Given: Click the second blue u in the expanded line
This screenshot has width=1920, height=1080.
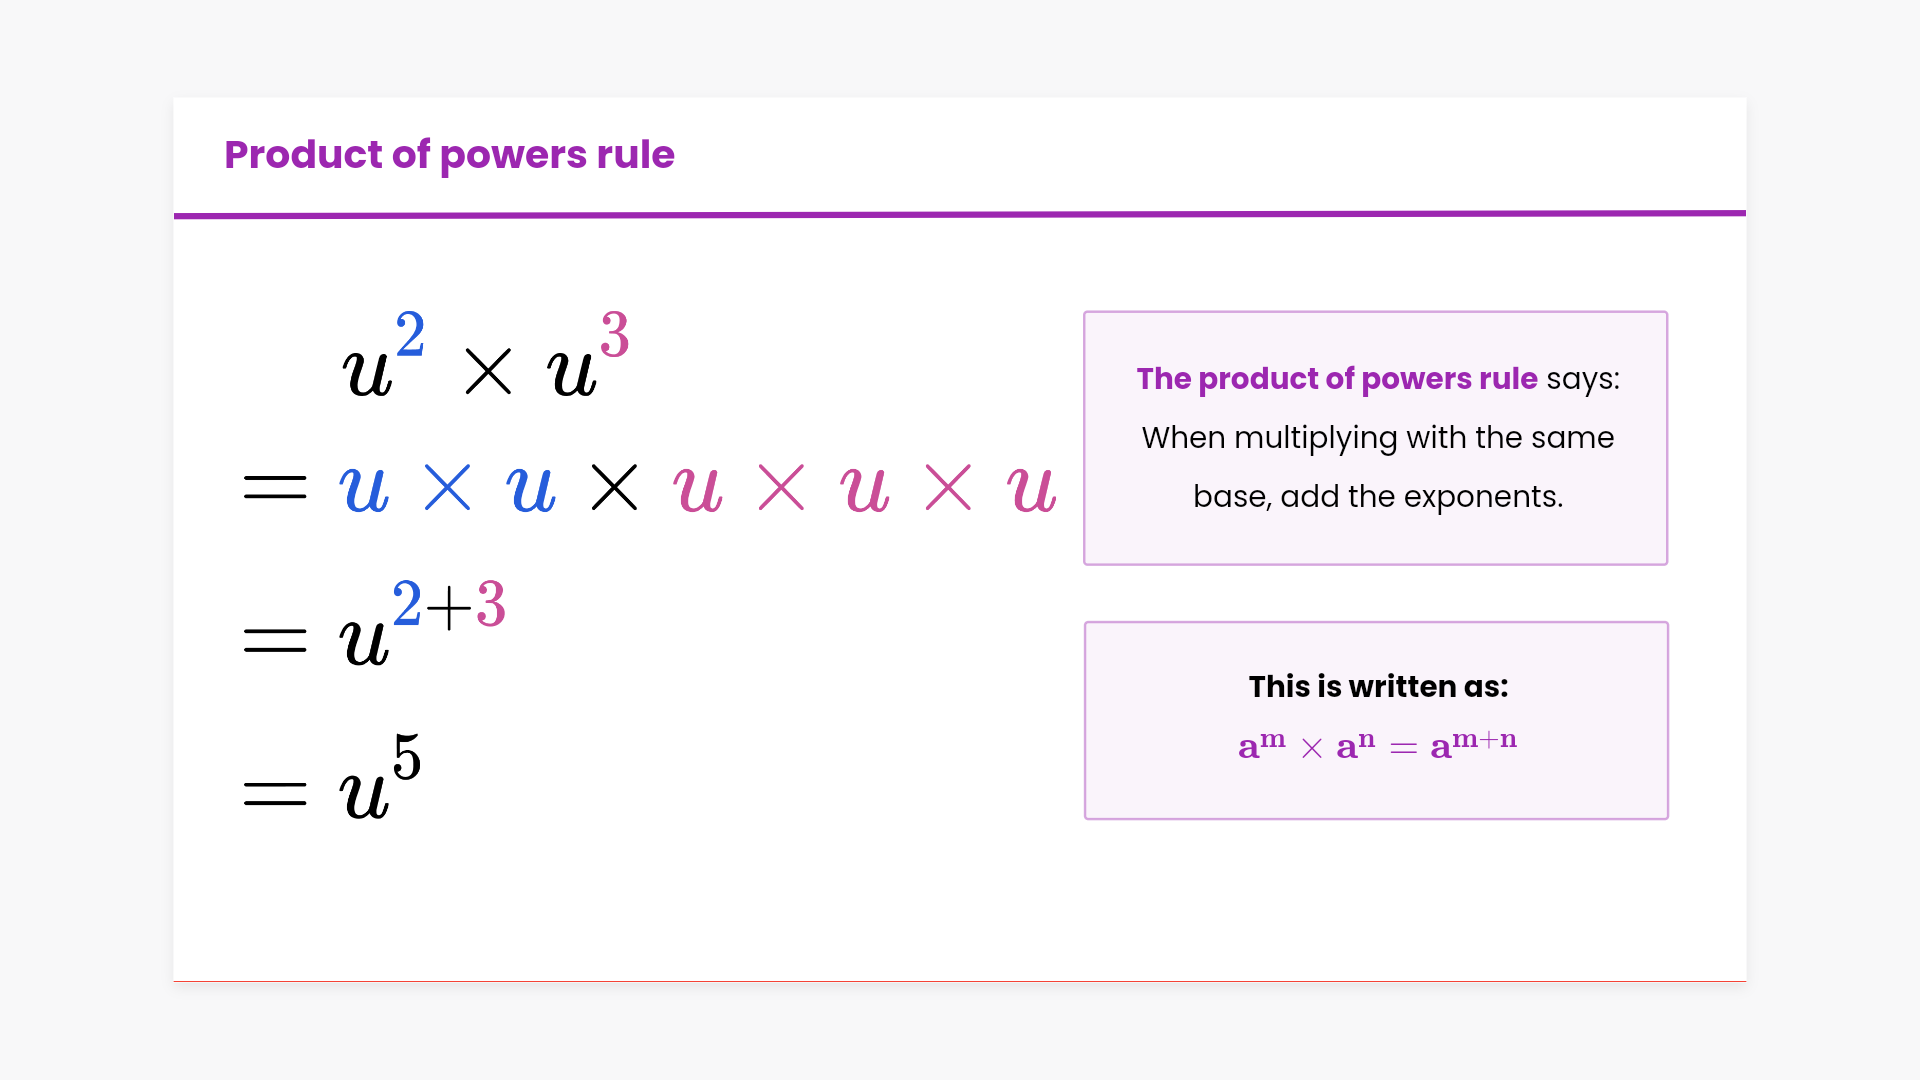Looking at the screenshot, I should click(531, 490).
